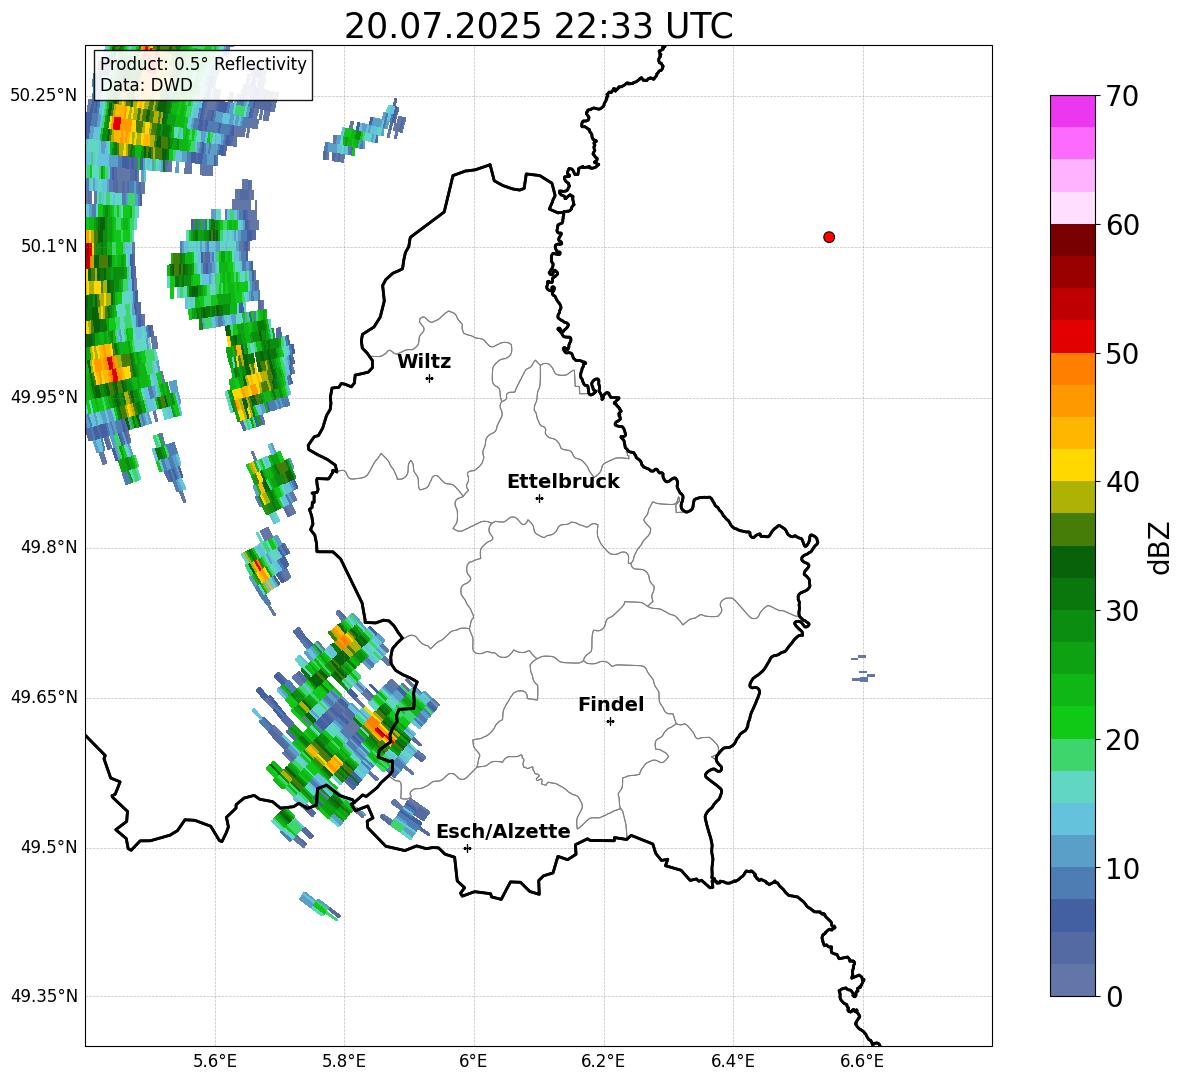Screen dimensions: 1184x1081
Task: Click the small radar echo near 6.6°E
Action: (862, 670)
